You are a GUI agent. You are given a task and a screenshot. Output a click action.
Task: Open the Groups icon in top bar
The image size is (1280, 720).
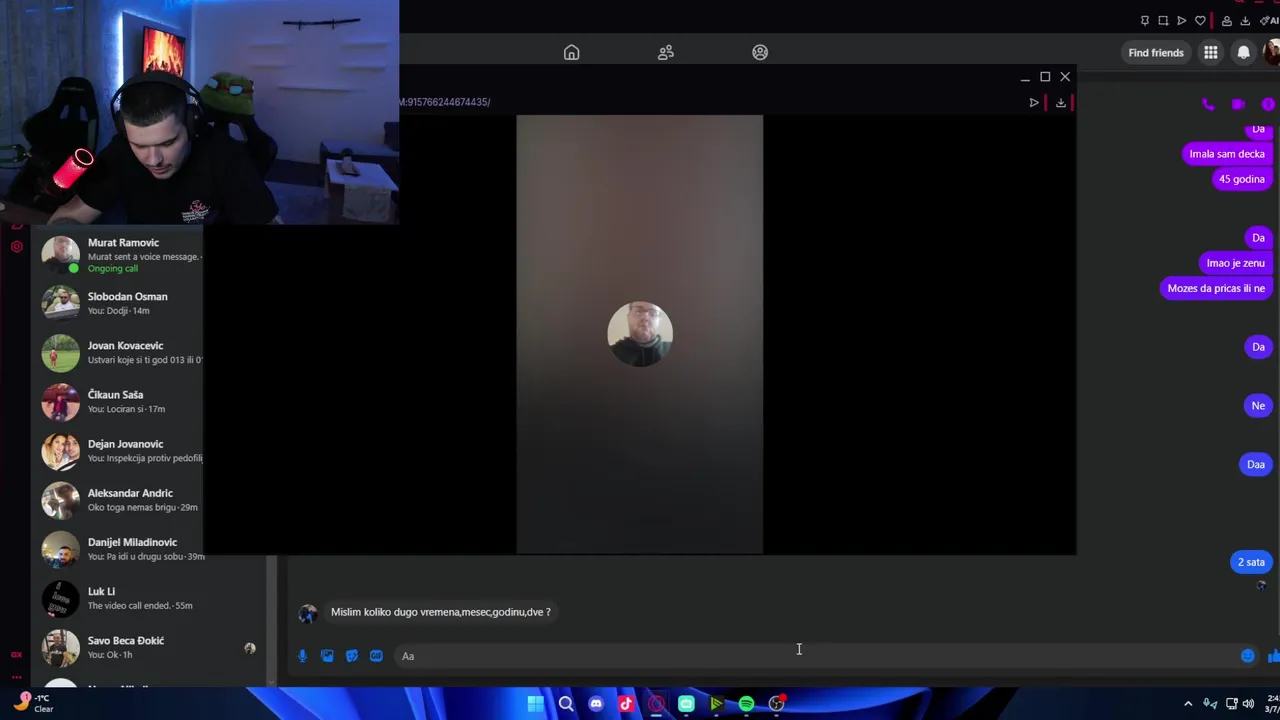pyautogui.click(x=760, y=52)
